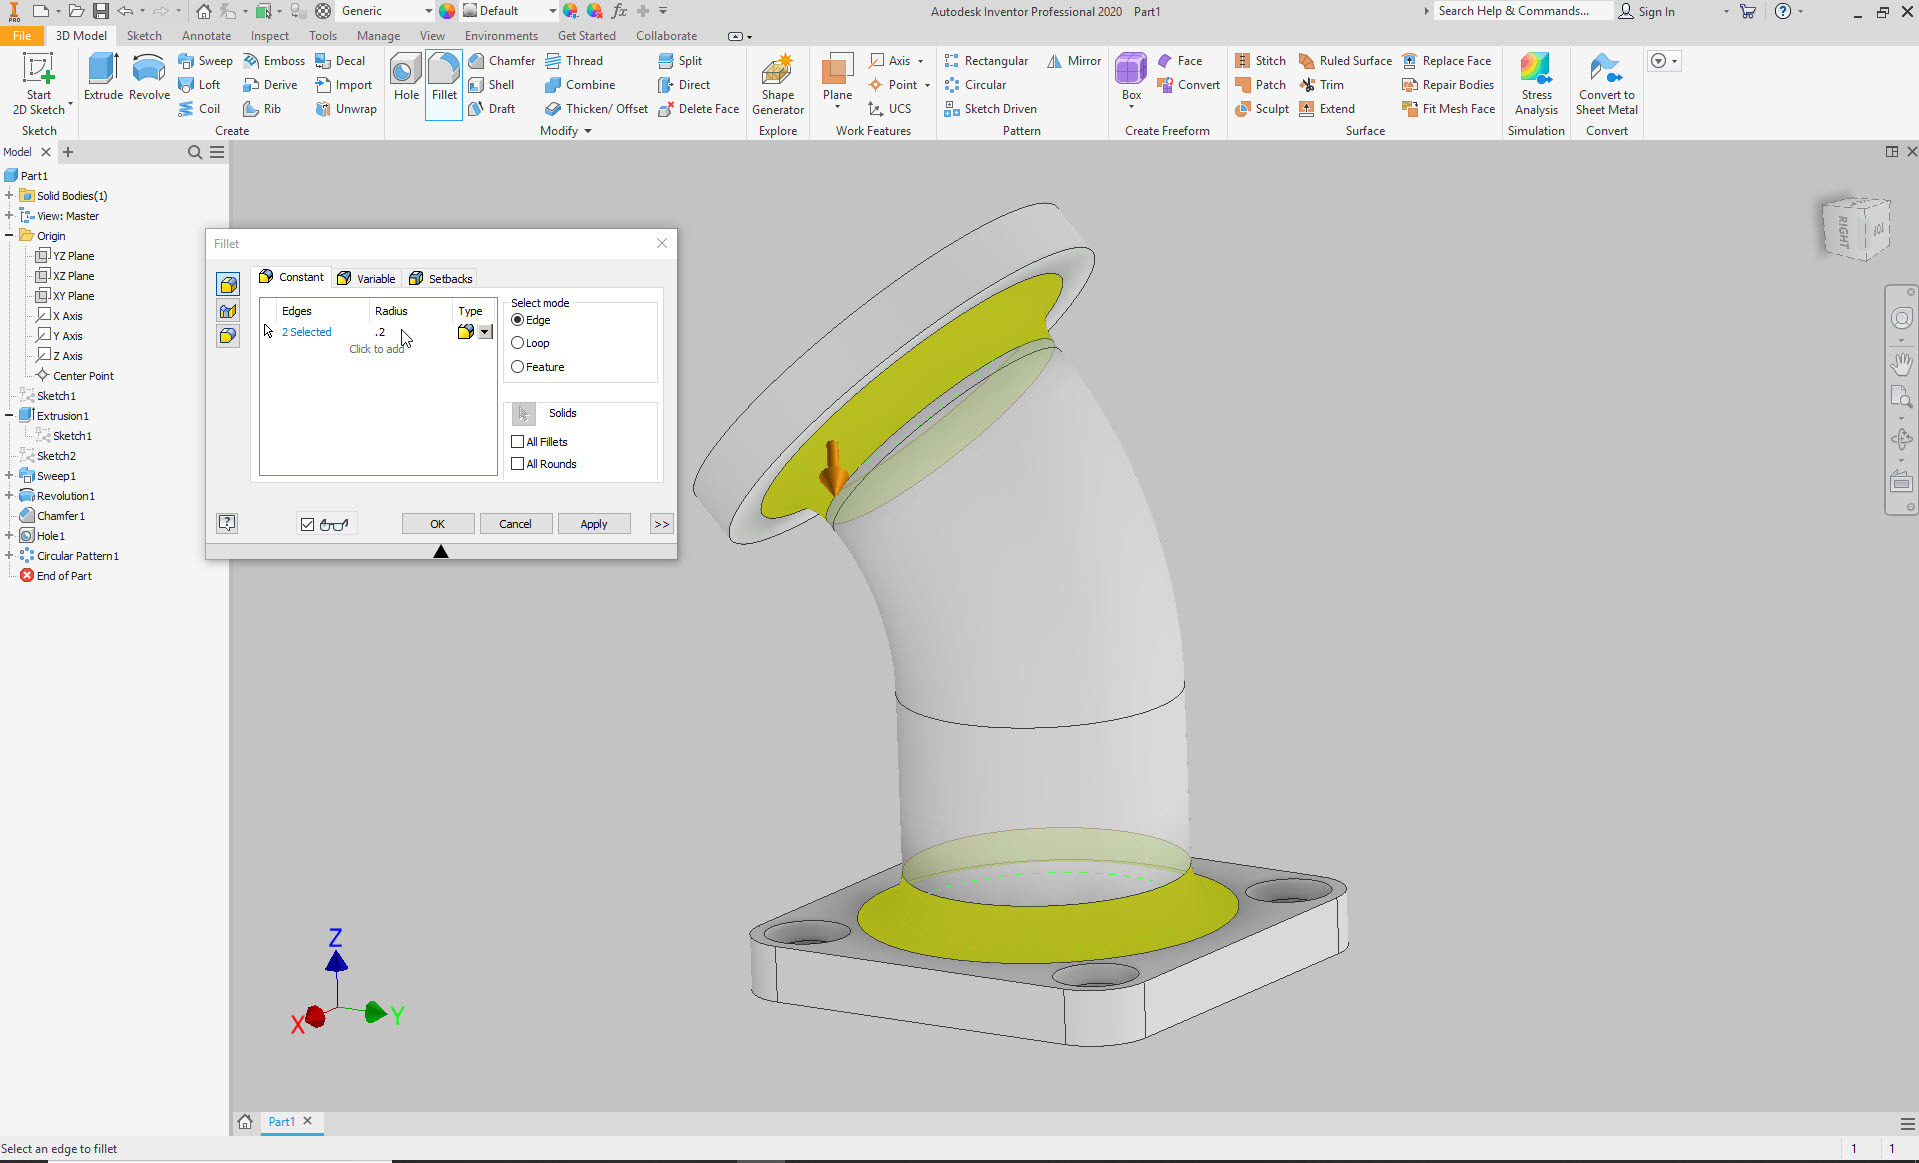Click Sign In

1648,11
